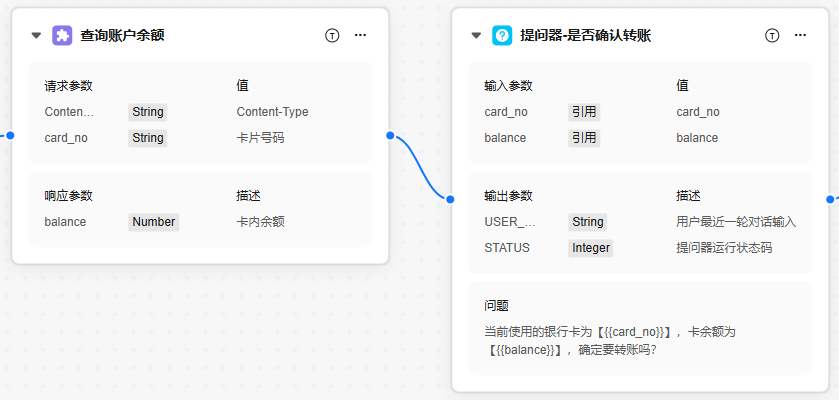This screenshot has width=839, height=400.
Task: Click the 卡片号码 value field
Action: click(x=260, y=138)
